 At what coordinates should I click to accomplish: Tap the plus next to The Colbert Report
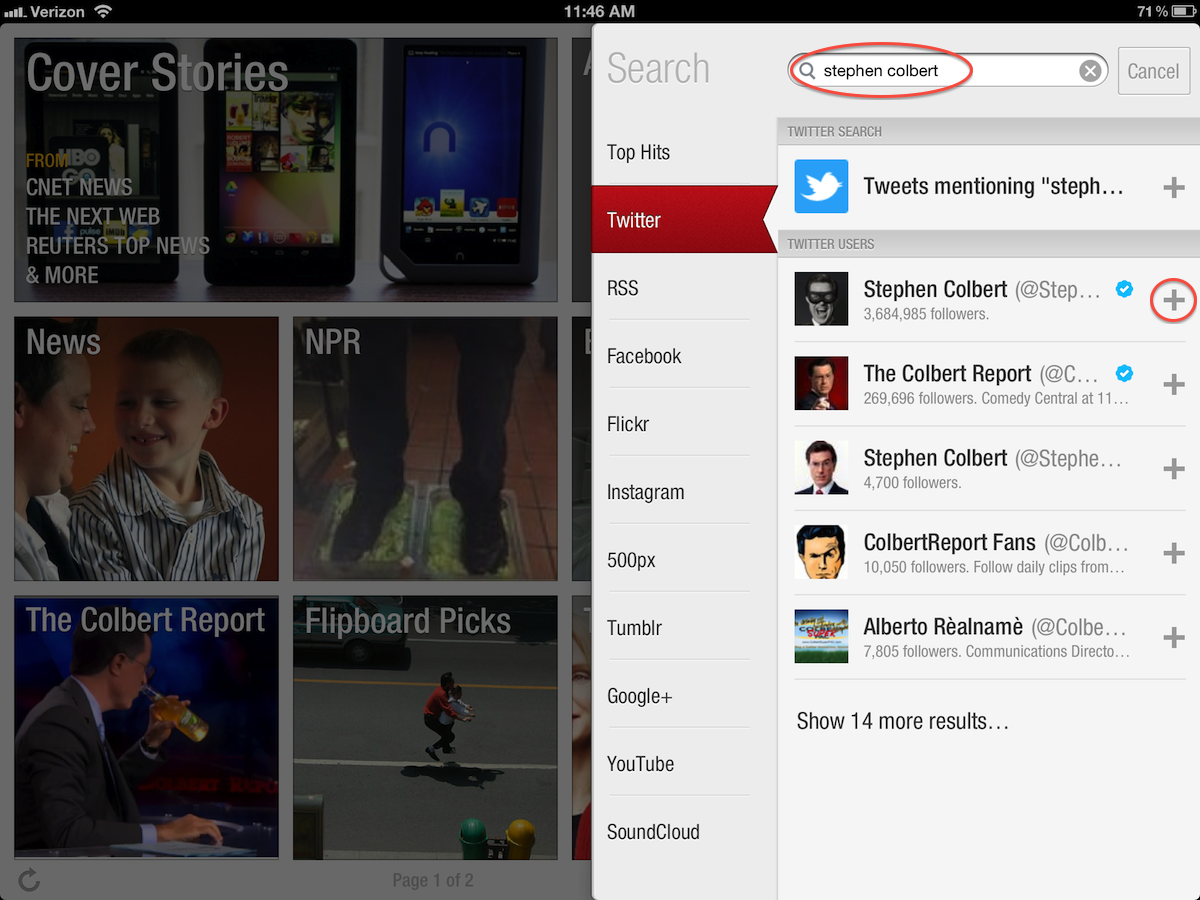[x=1174, y=385]
